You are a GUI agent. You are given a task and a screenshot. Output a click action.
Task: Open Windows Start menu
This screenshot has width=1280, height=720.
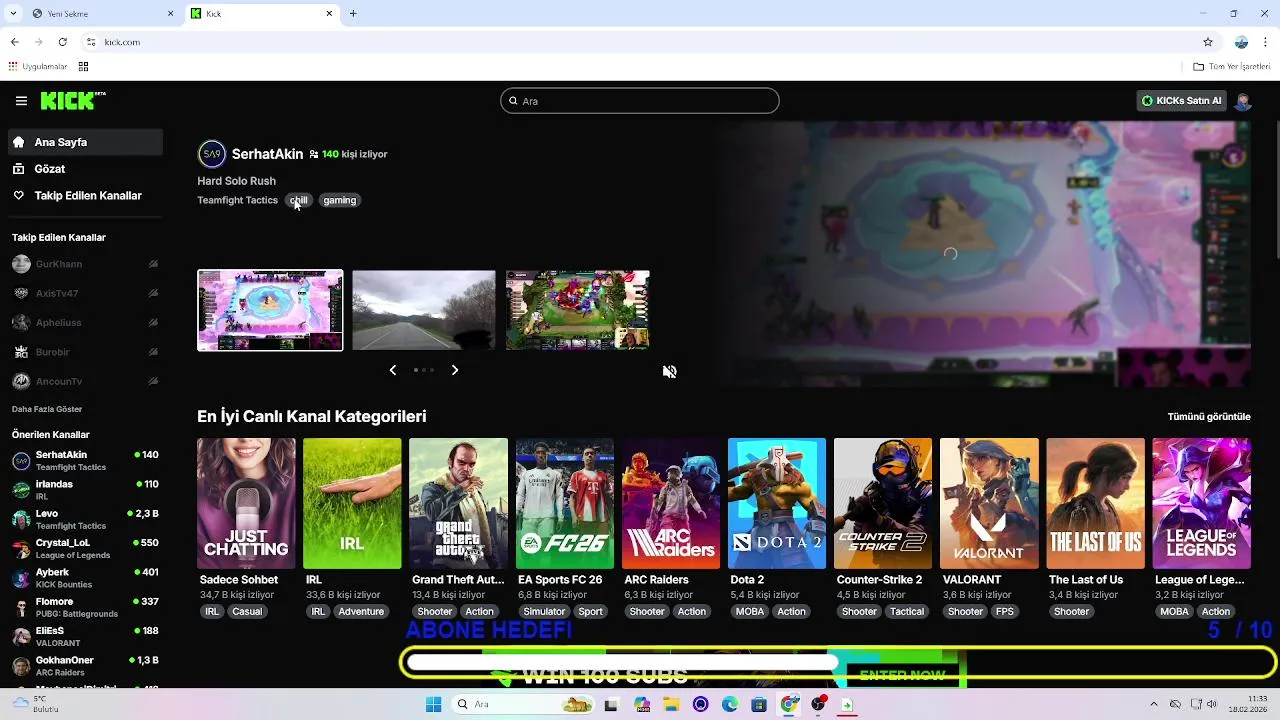click(x=433, y=704)
